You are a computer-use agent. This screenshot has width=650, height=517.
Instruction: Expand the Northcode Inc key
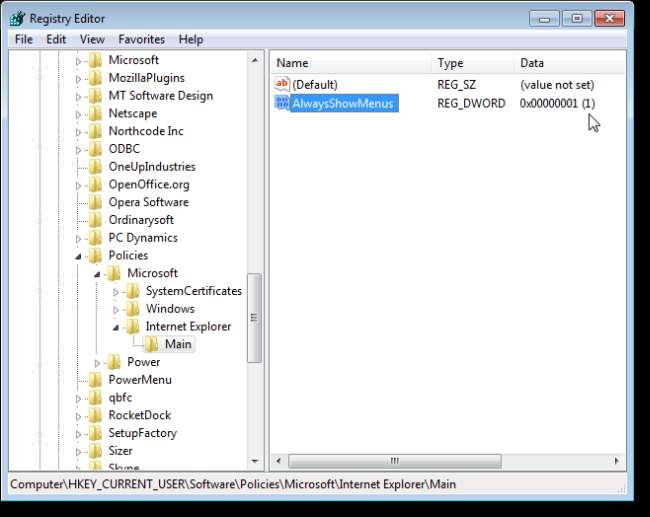[78, 132]
